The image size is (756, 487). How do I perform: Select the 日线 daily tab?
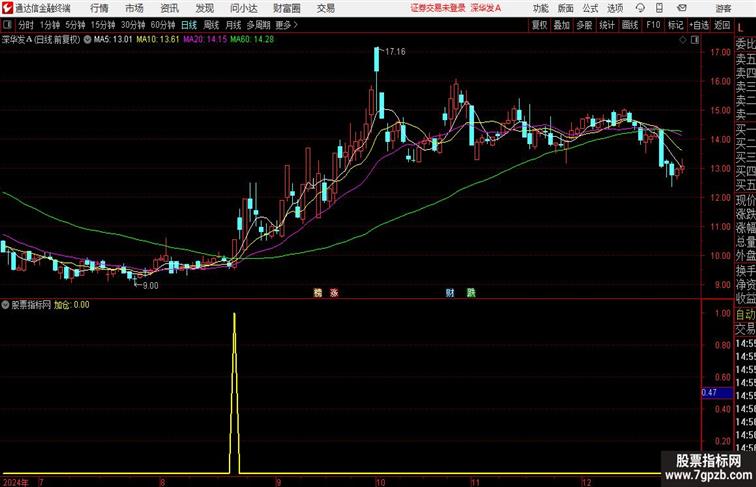tap(189, 25)
